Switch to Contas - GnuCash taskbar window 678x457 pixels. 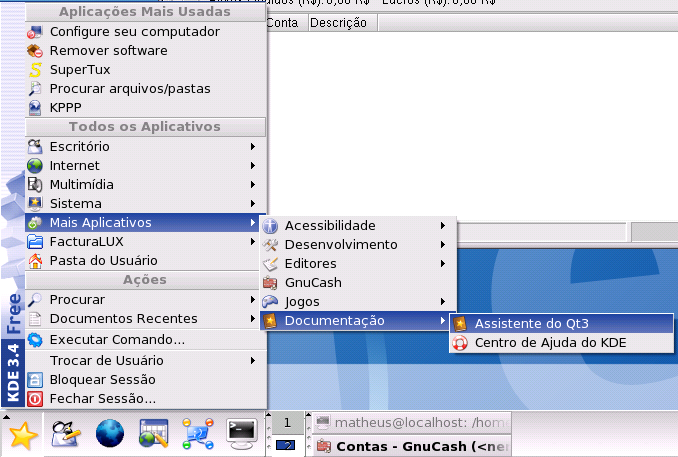(412, 446)
